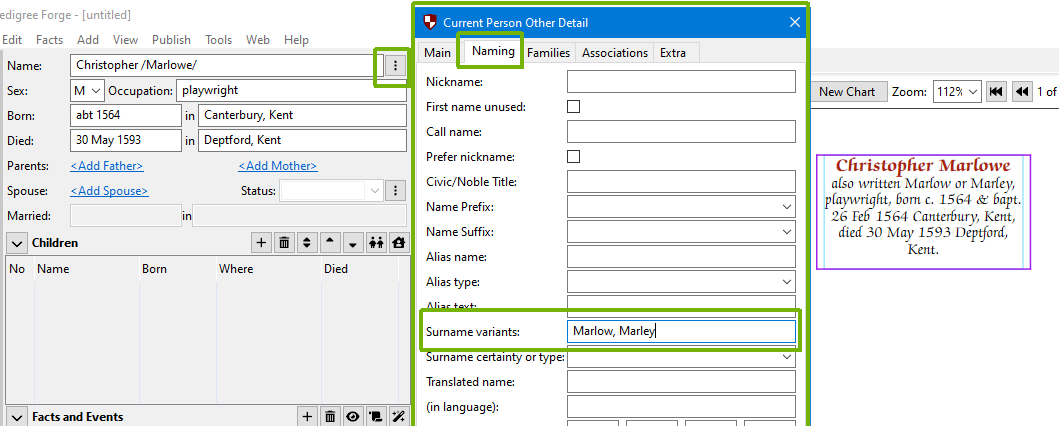Click the Add Father link
The height and width of the screenshot is (426, 1059).
point(106,166)
